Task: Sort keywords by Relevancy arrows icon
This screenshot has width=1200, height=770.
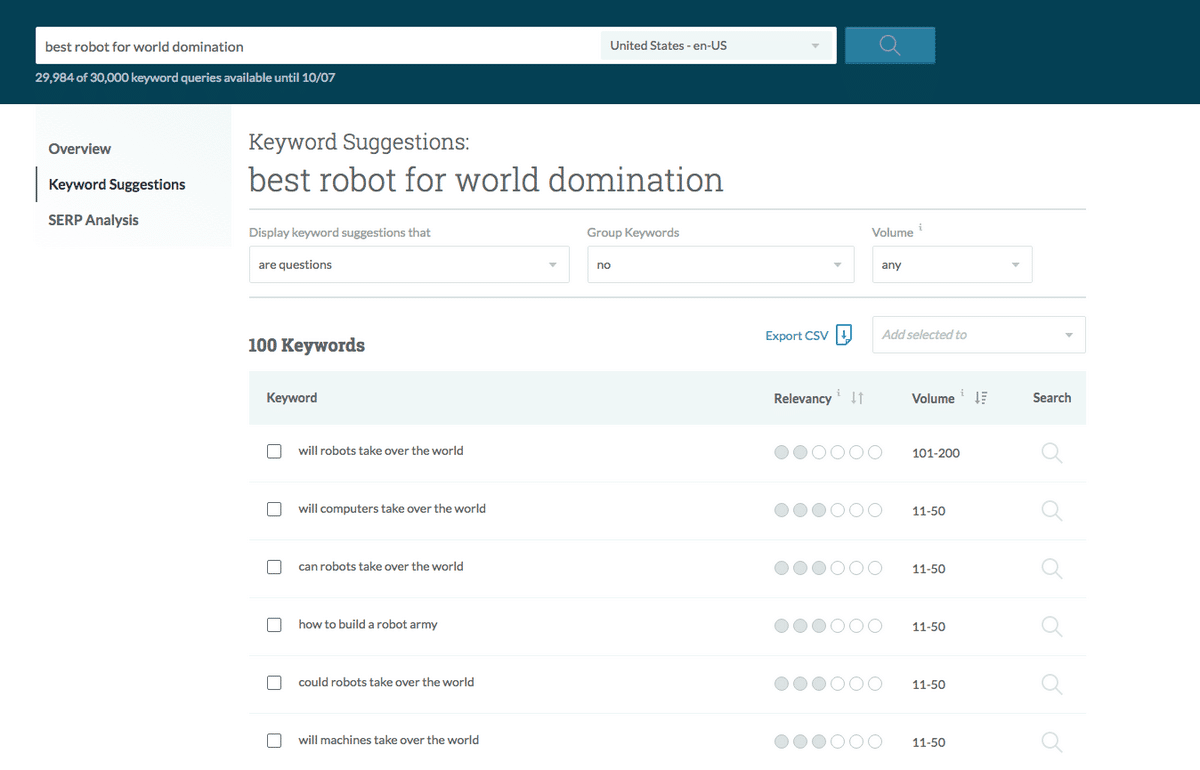Action: [x=857, y=398]
